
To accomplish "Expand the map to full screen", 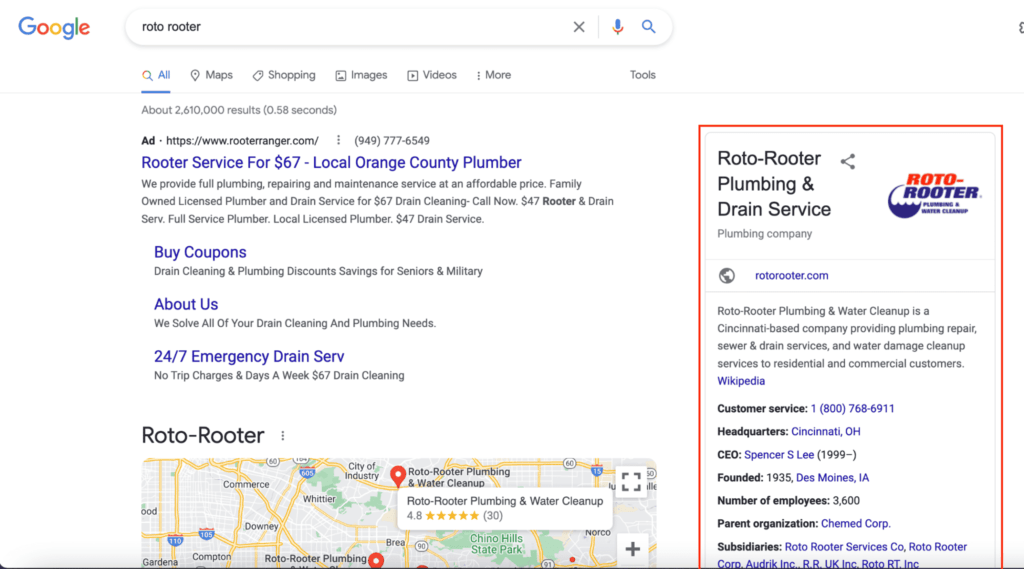I will (x=631, y=482).
